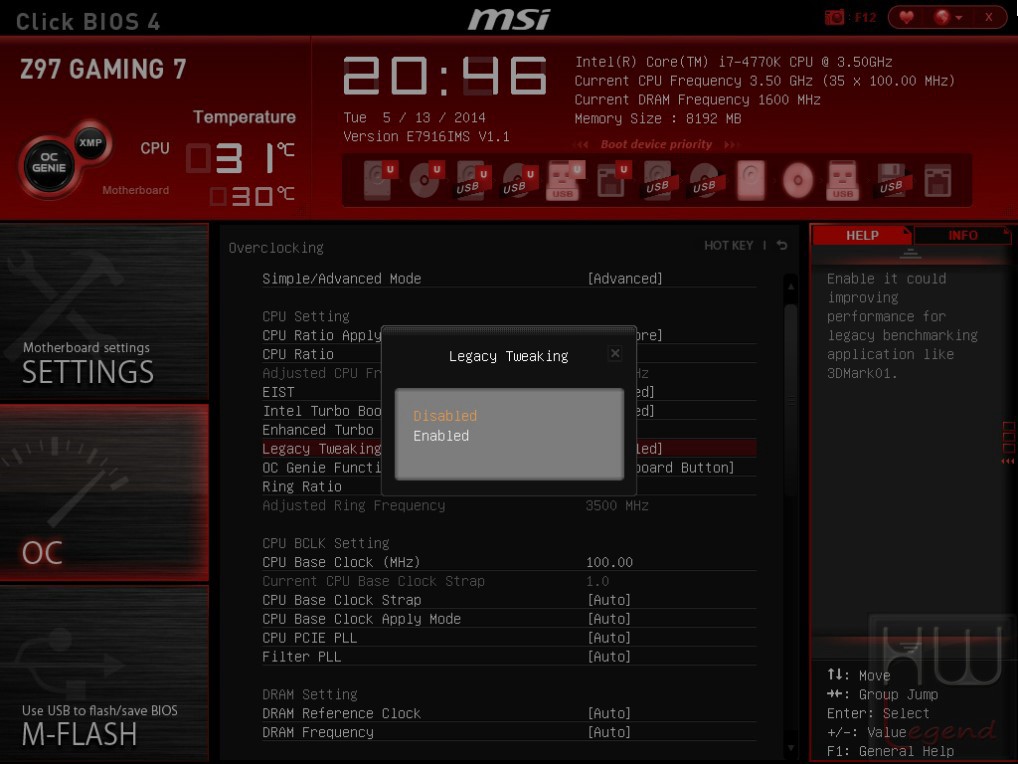Click the Overclocking list scrollbar thumb

(x=790, y=399)
